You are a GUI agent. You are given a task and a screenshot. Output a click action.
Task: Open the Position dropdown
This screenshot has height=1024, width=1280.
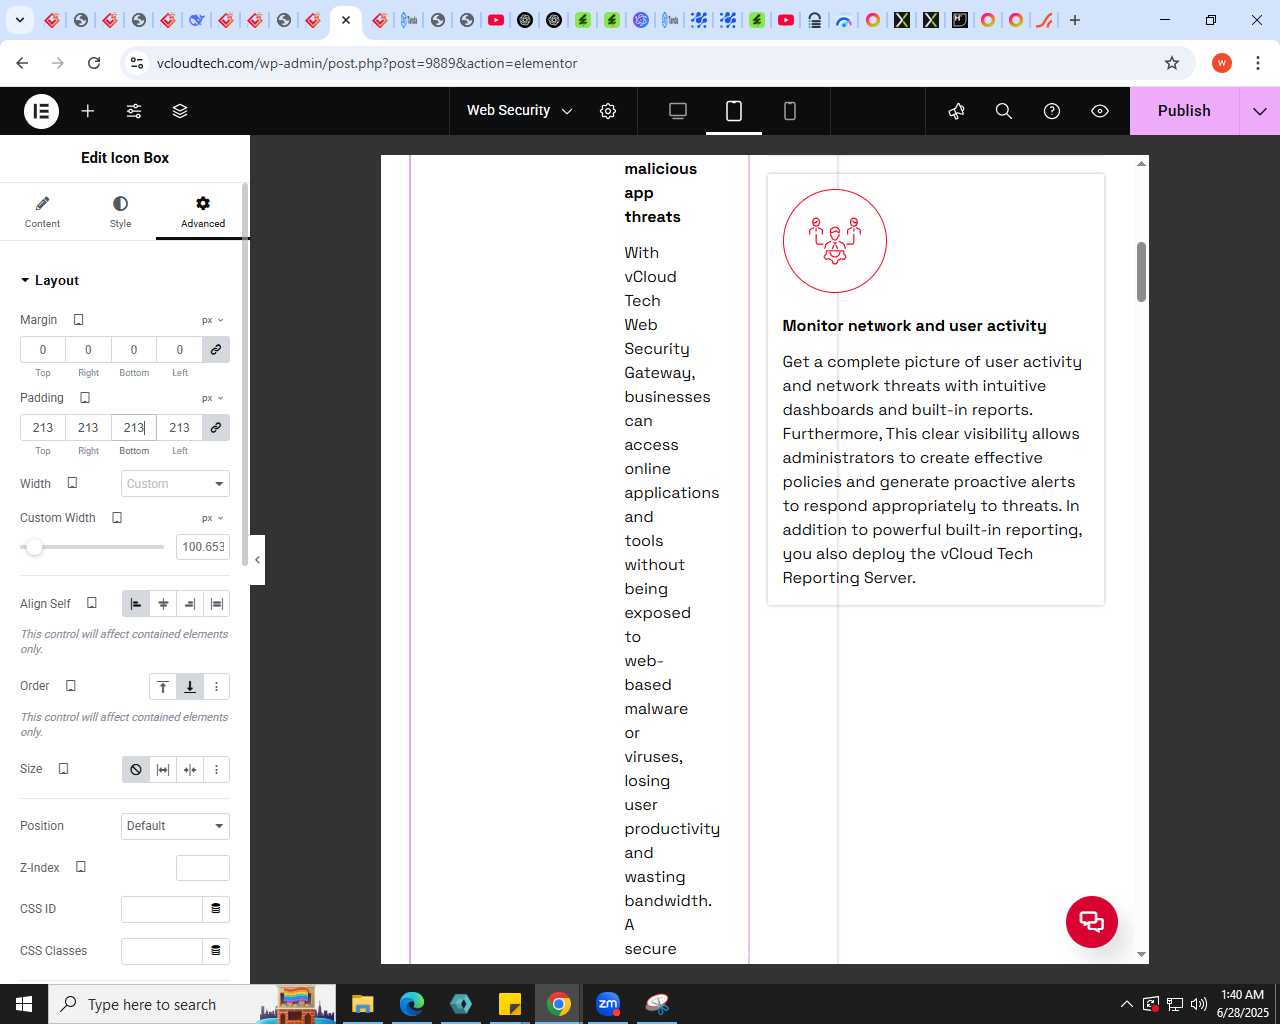pyautogui.click(x=175, y=826)
